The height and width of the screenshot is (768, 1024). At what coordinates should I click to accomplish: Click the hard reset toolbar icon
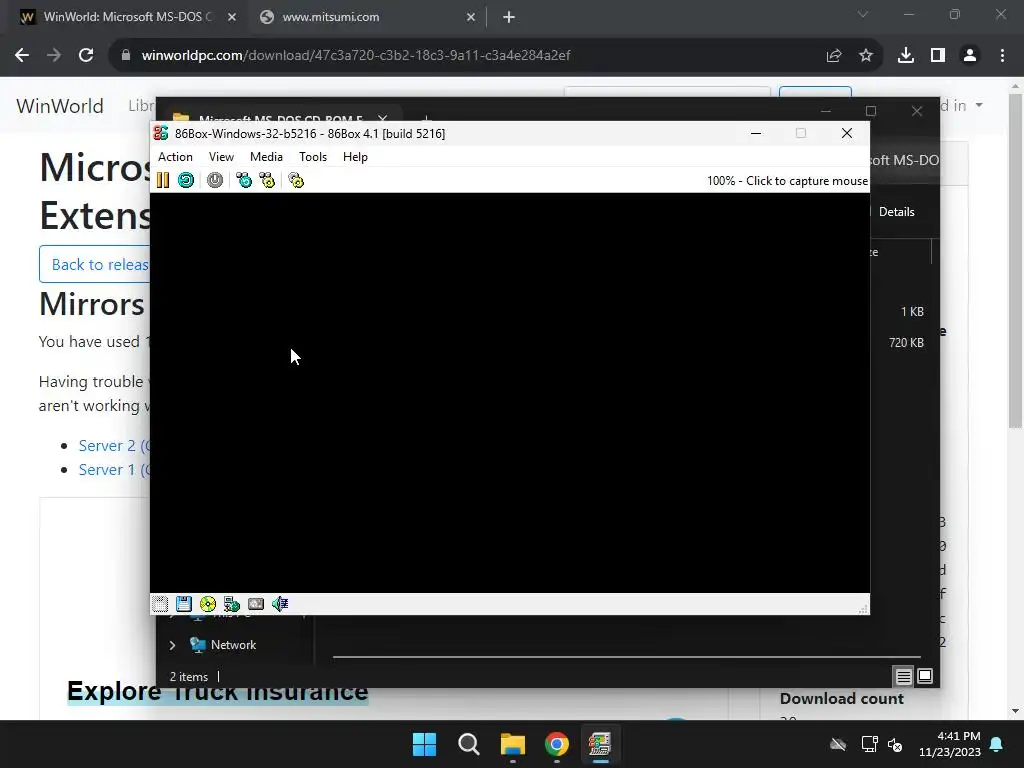pos(186,180)
